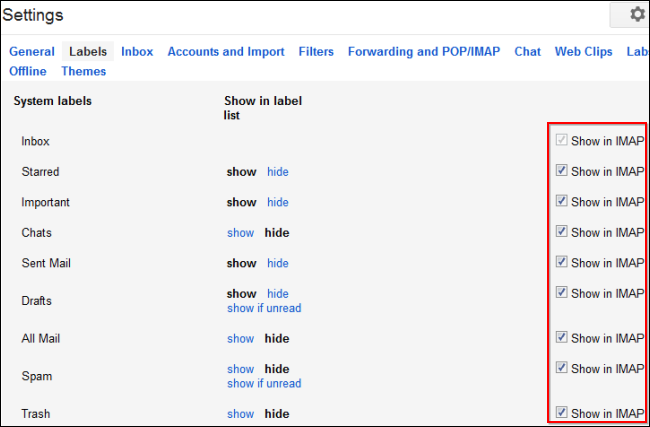This screenshot has width=650, height=427.
Task: Toggle Show in IMAP for Spam
Action: pyautogui.click(x=562, y=368)
